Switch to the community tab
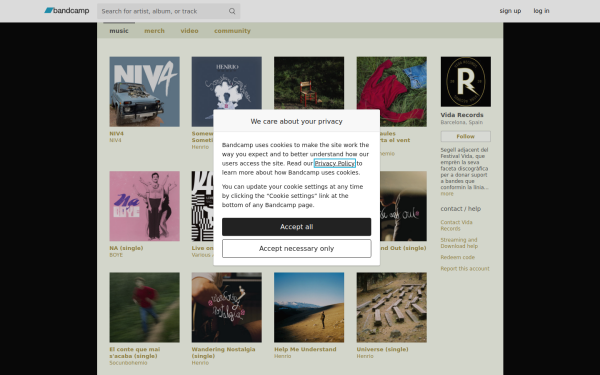The height and width of the screenshot is (375, 600). (232, 31)
